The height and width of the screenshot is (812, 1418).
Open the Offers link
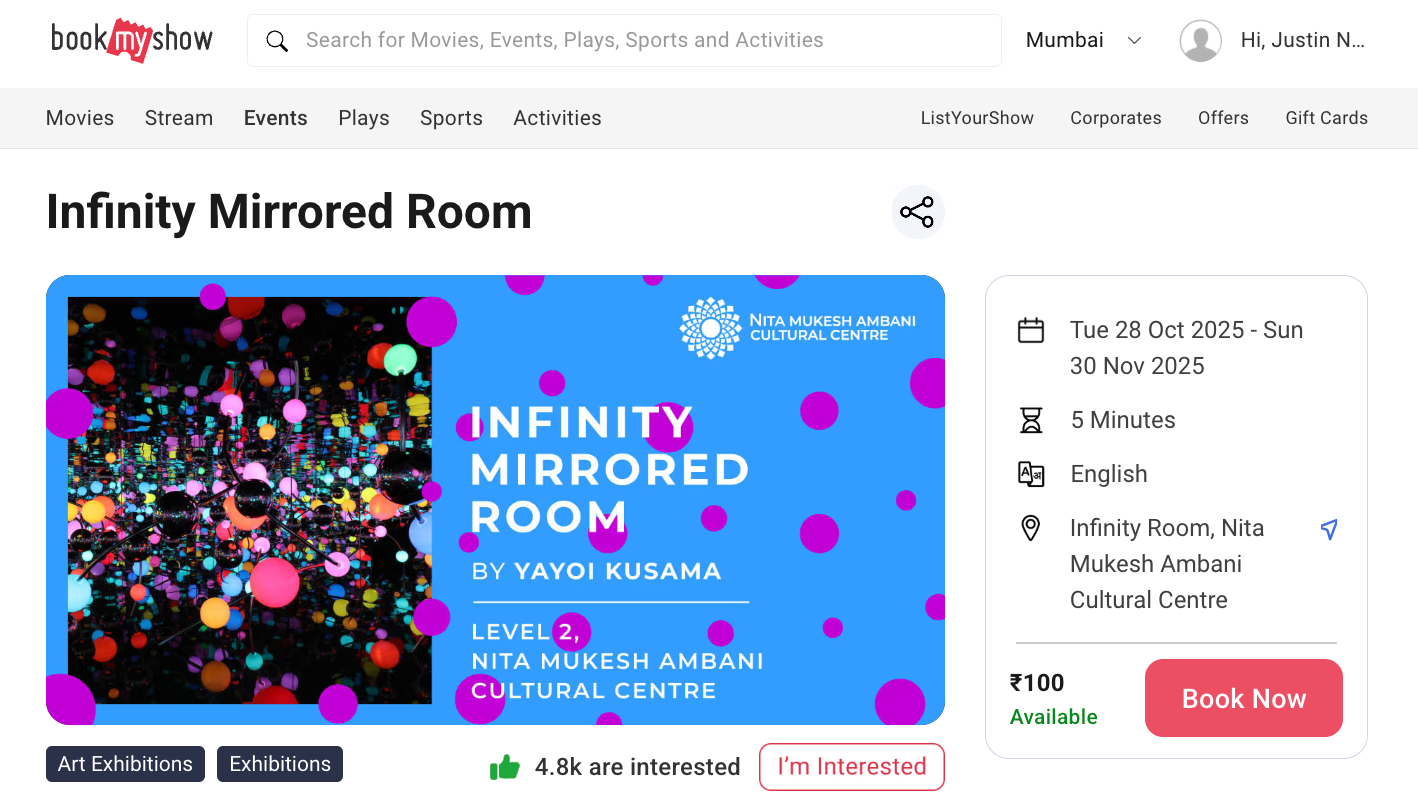[x=1223, y=118]
